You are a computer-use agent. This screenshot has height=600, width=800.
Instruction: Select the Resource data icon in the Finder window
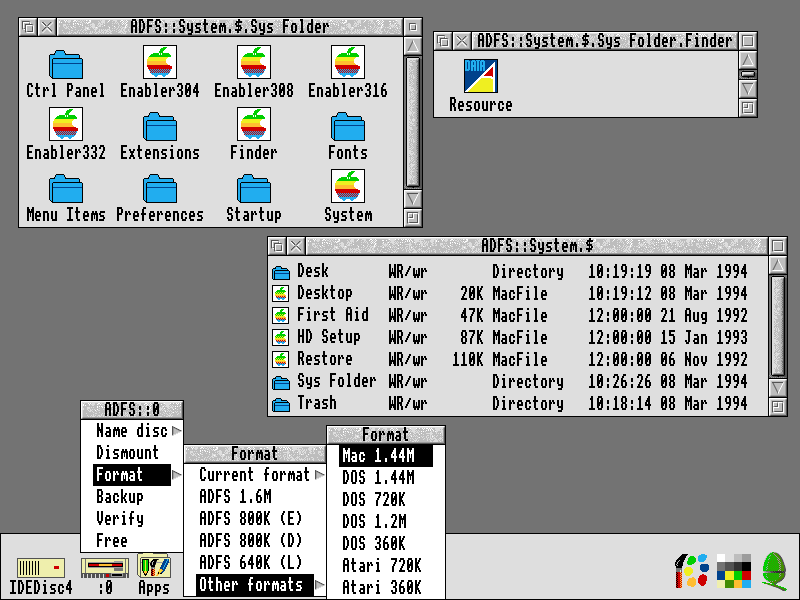tap(479, 75)
